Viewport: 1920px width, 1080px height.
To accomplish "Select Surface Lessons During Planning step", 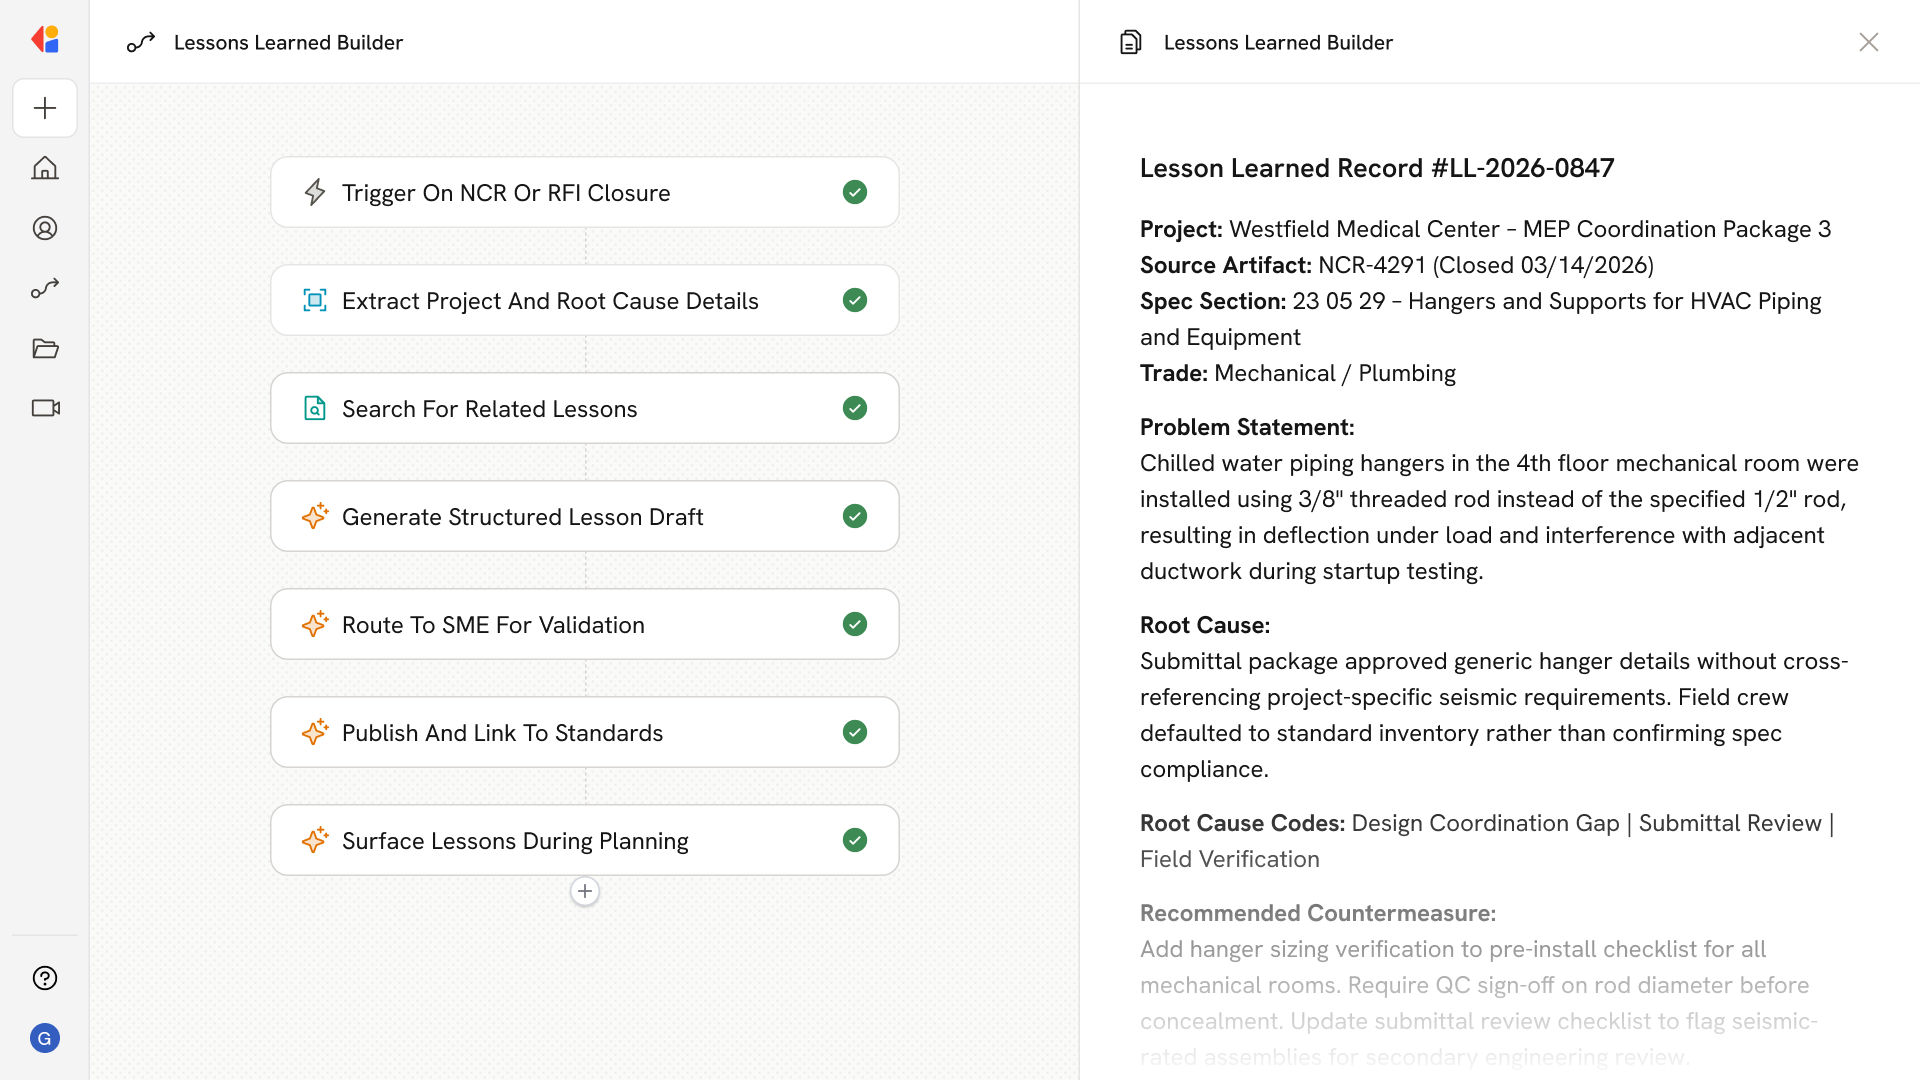I will [x=515, y=840].
